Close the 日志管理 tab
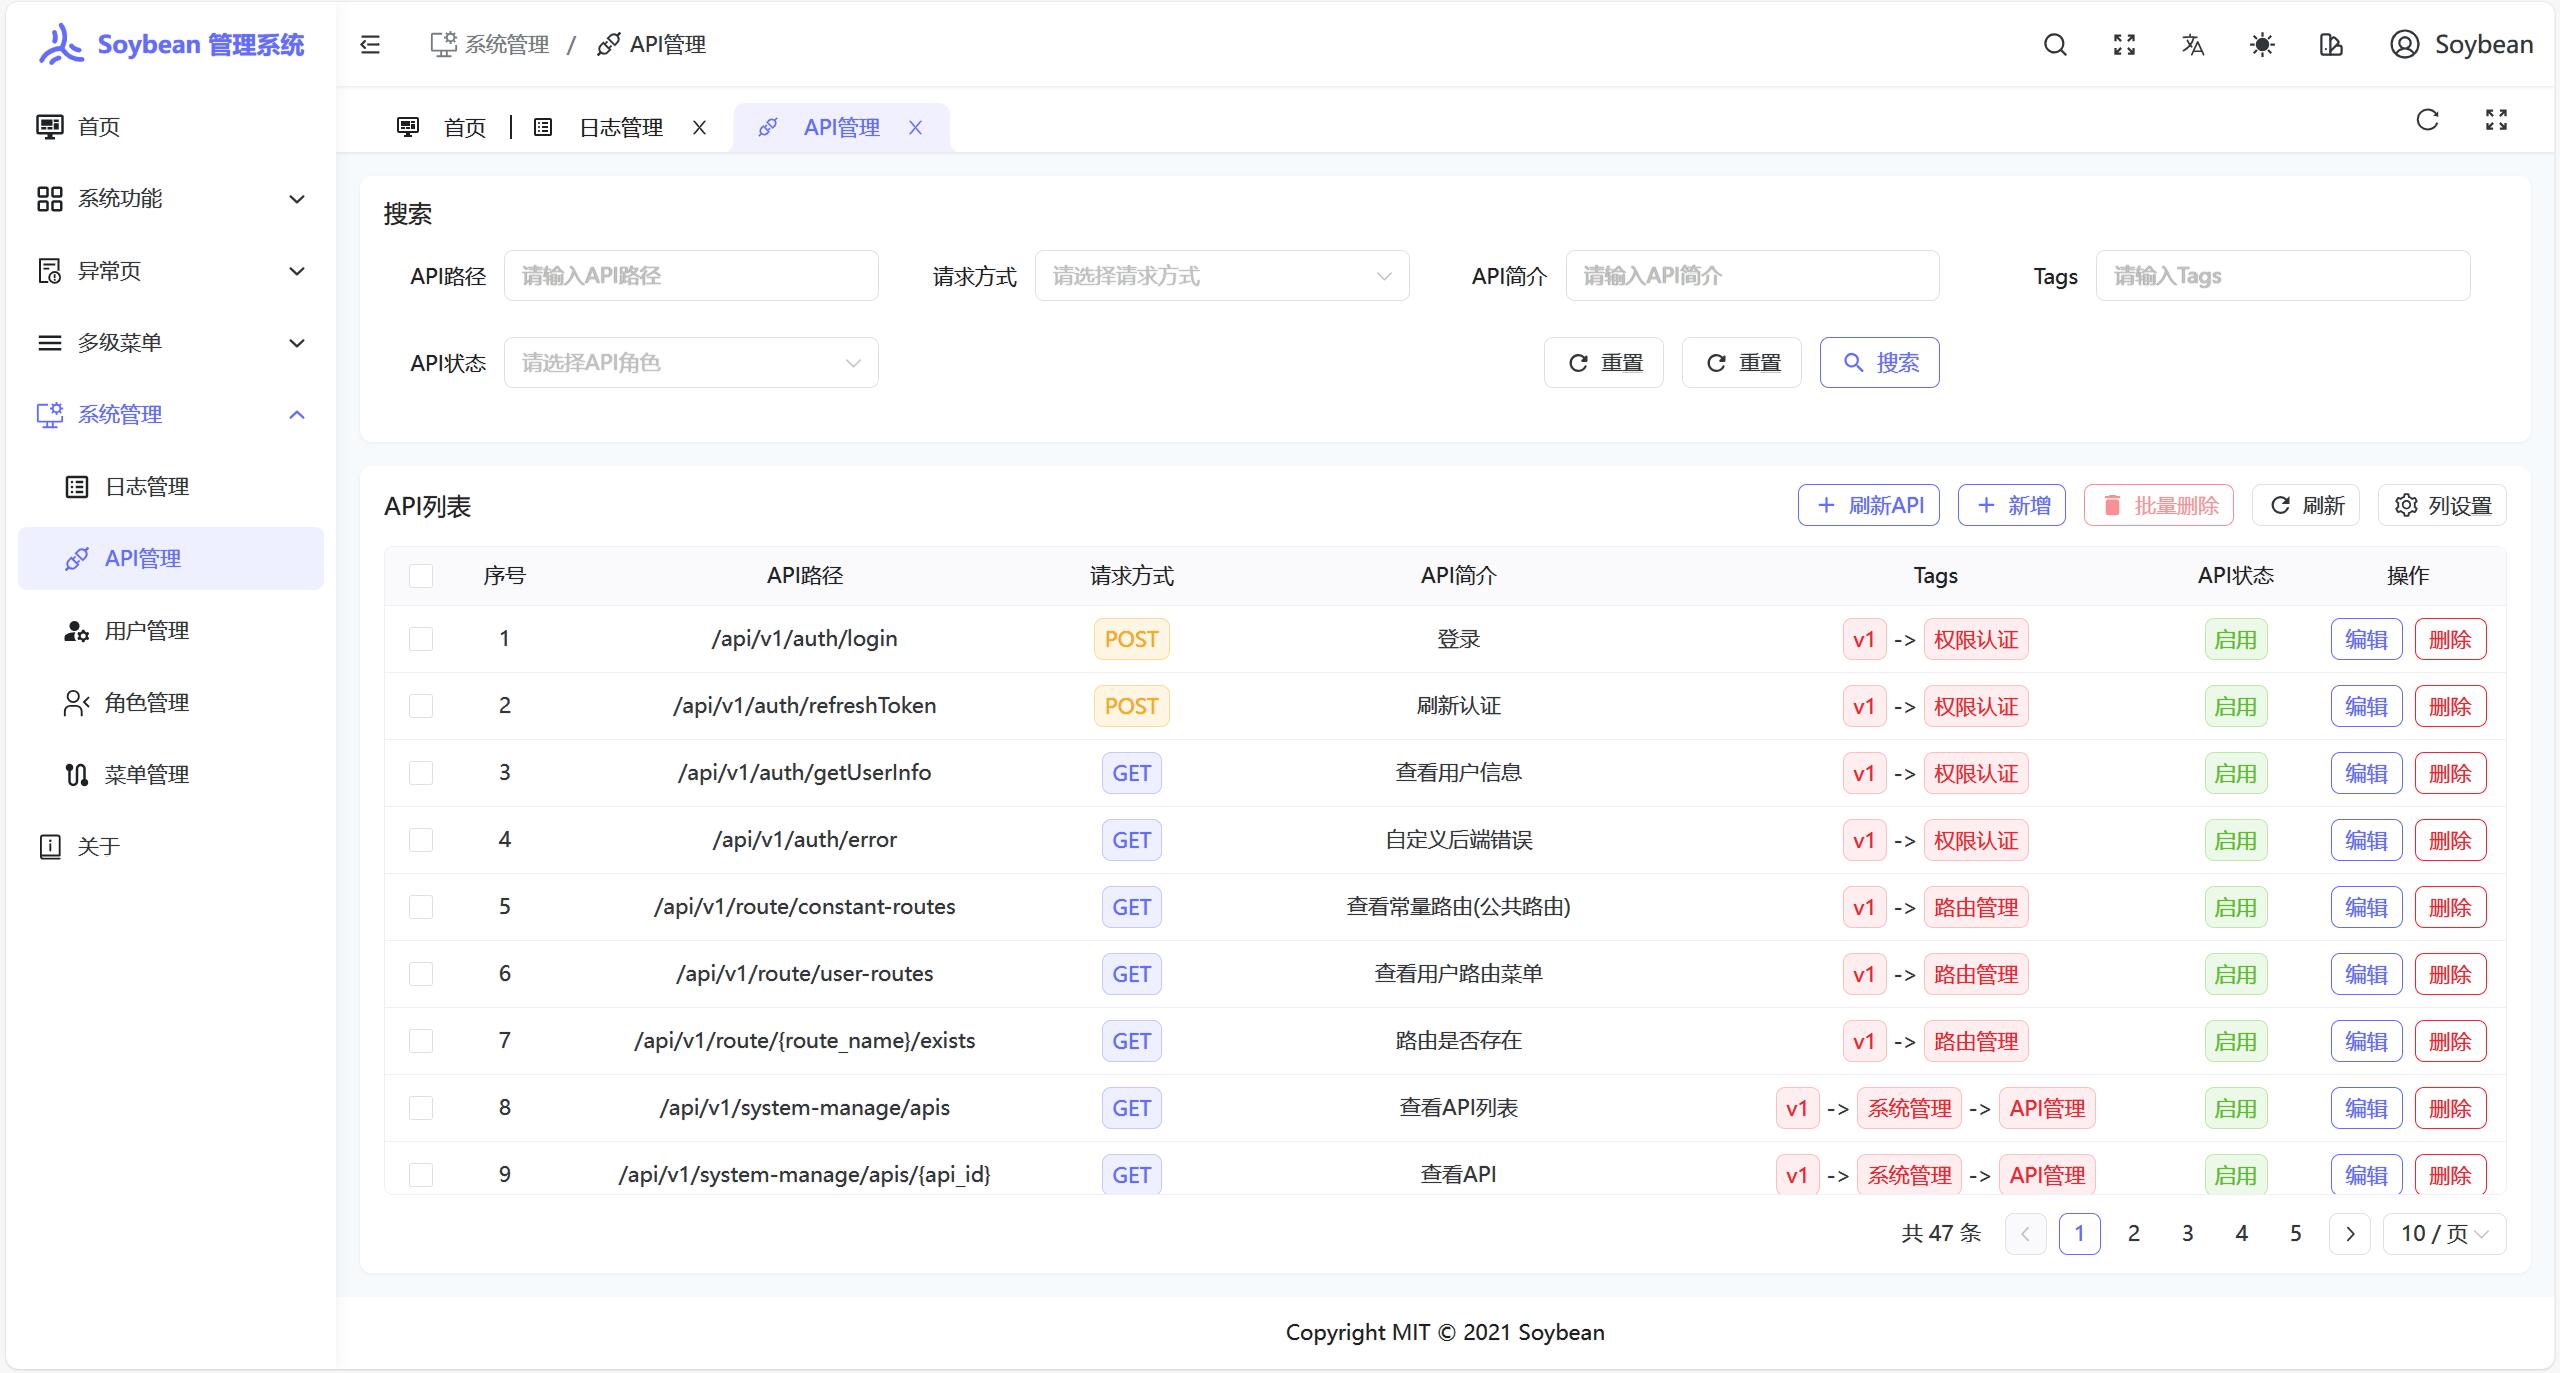Viewport: 2560px width, 1373px height. (699, 128)
